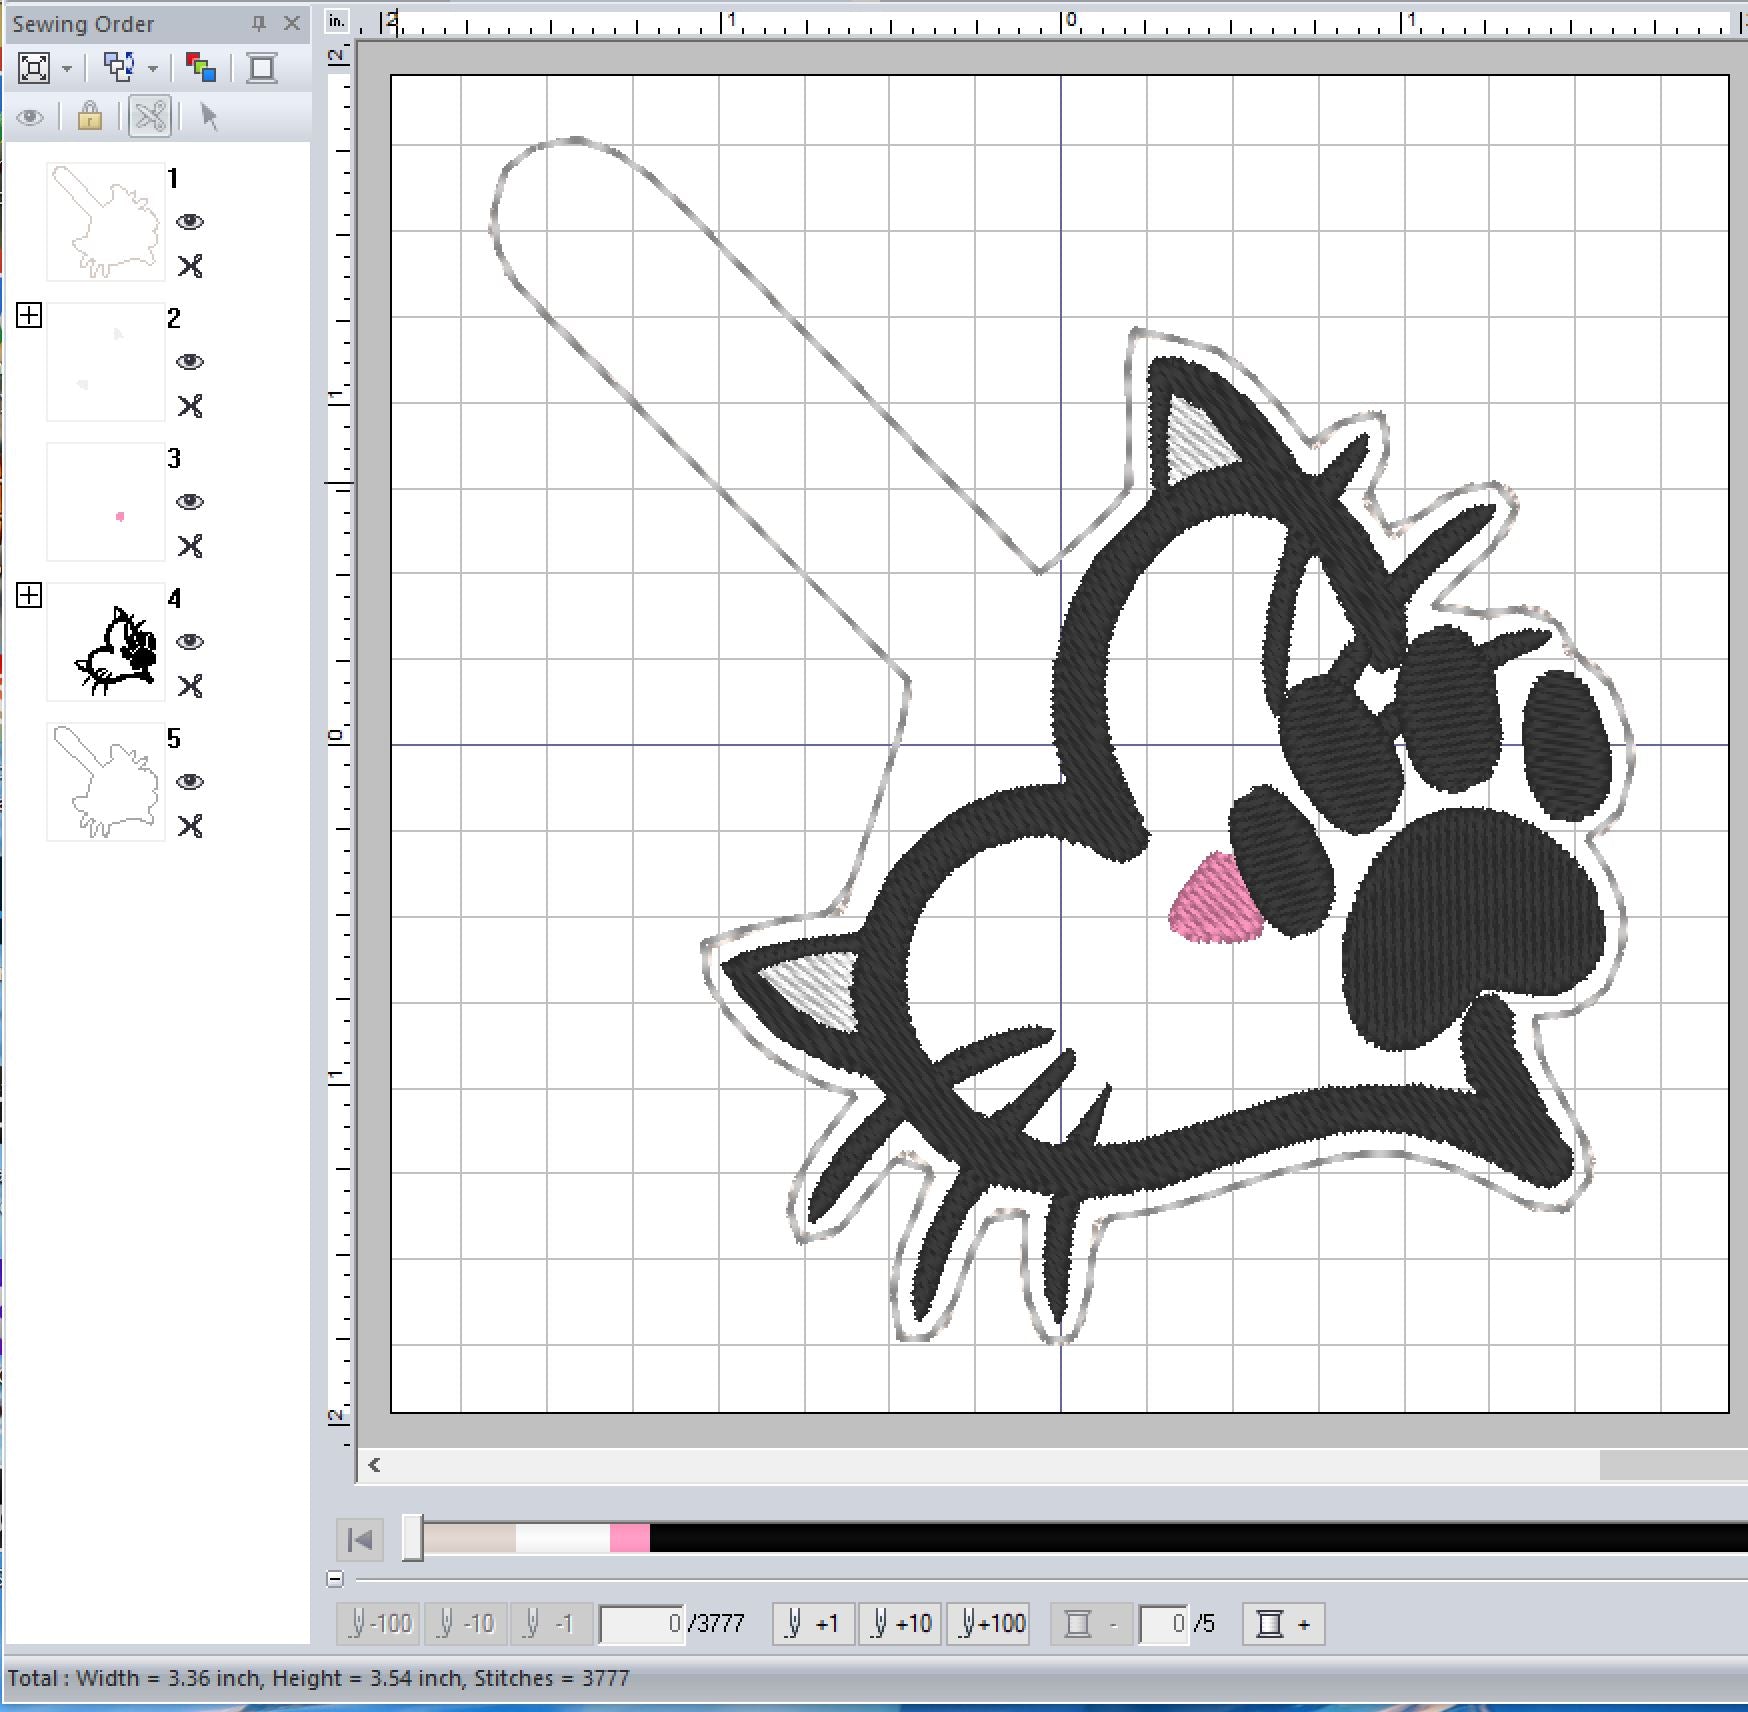Expand sewing step 4 group
The height and width of the screenshot is (1712, 1748).
29,596
